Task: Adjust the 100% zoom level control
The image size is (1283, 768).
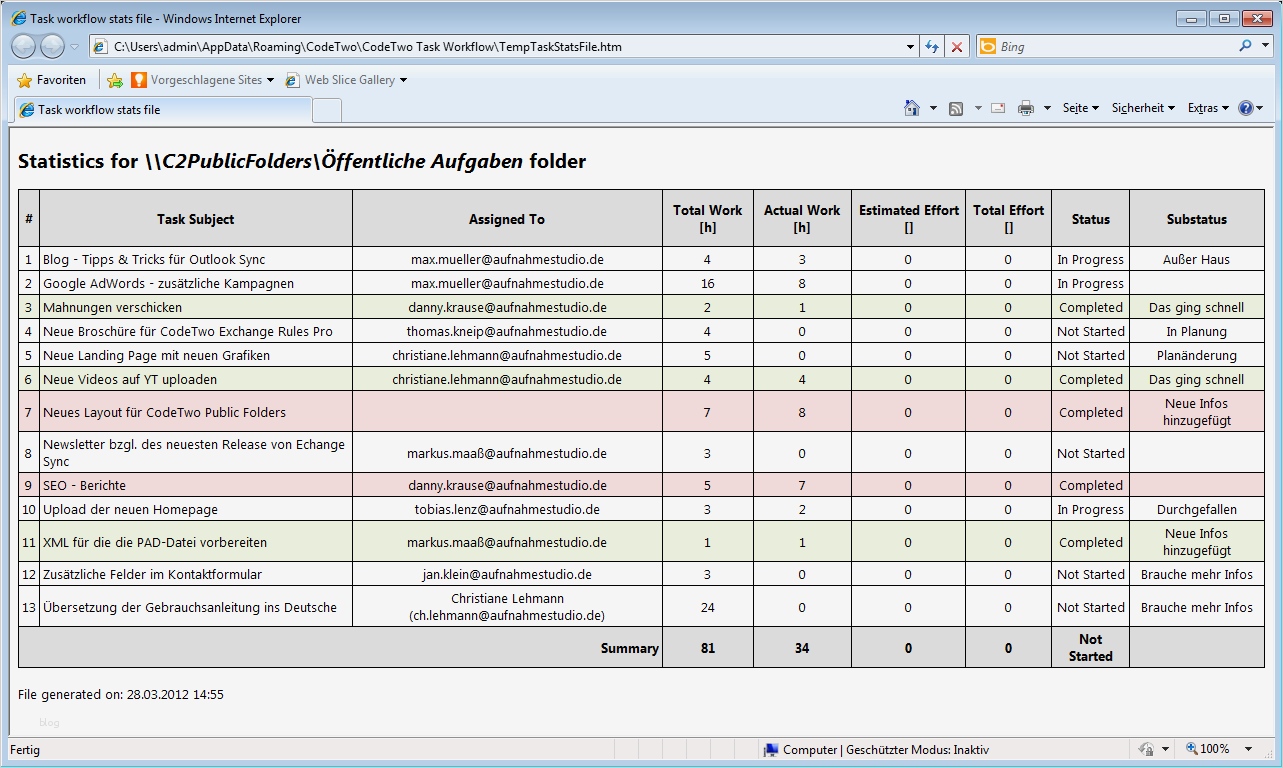Action: (1215, 750)
